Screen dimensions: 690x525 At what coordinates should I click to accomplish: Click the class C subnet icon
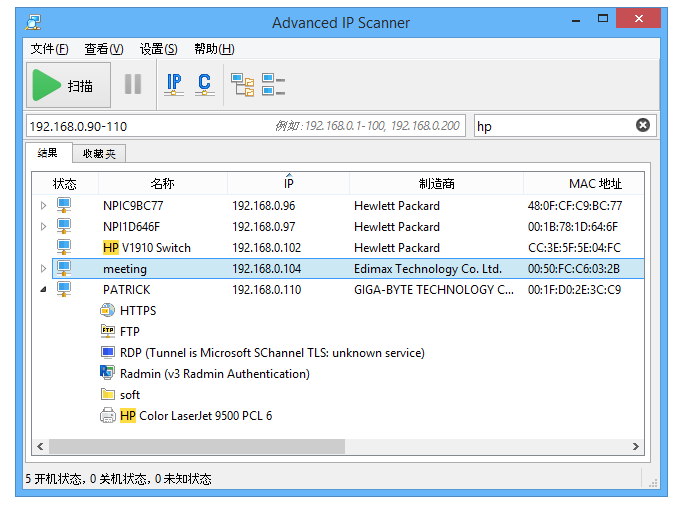[205, 84]
